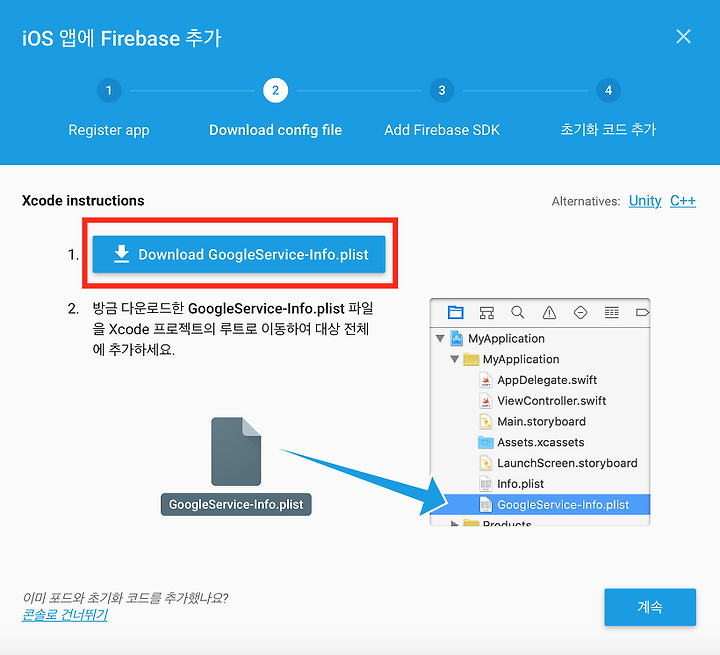Select the project navigator folder icon
The width and height of the screenshot is (720, 655).
pyautogui.click(x=456, y=312)
